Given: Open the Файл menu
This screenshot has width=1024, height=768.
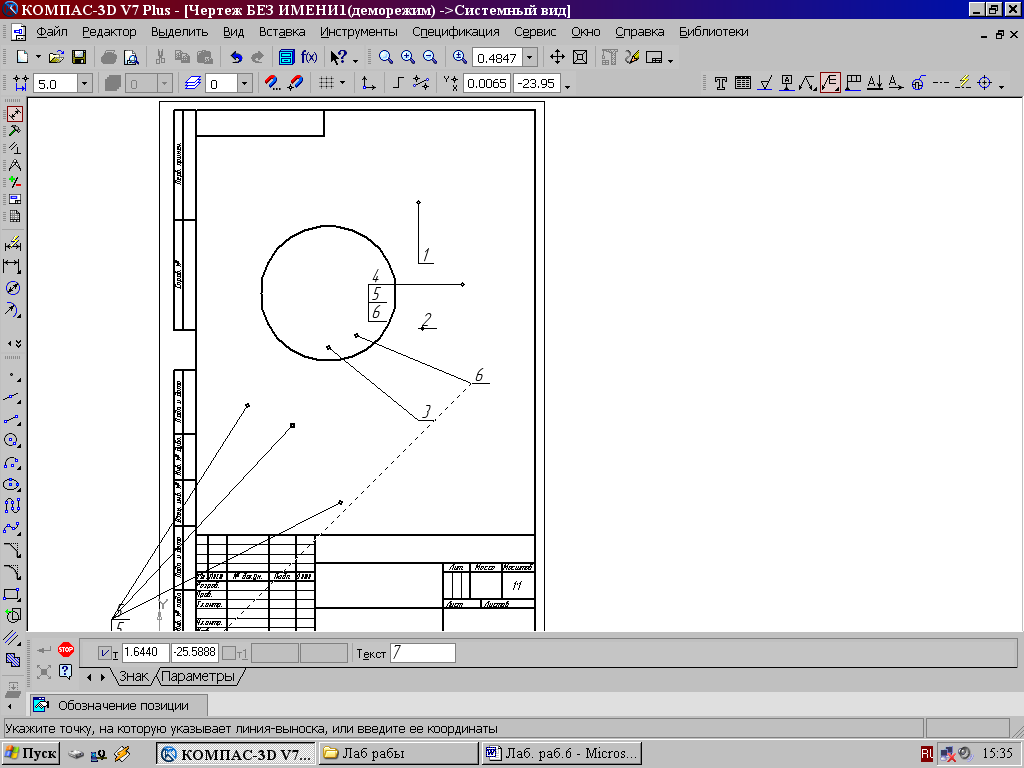Looking at the screenshot, I should pyautogui.click(x=52, y=32).
